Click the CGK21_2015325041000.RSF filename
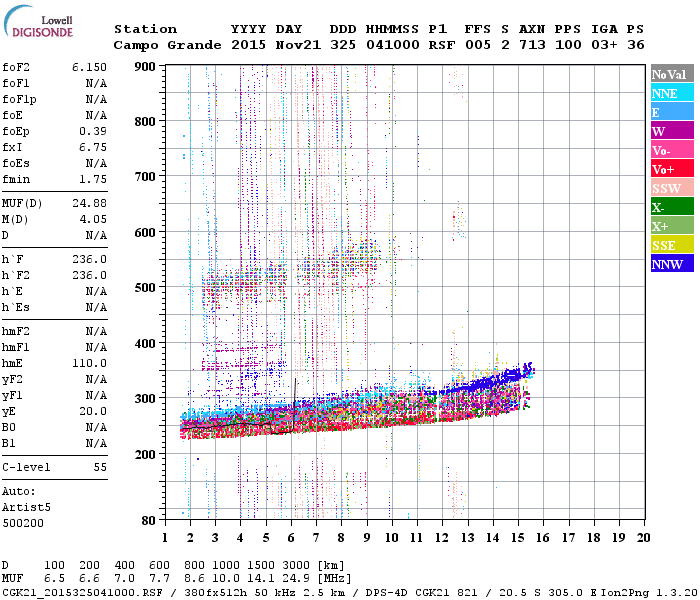Screen dimensions: 700x600 82,593
